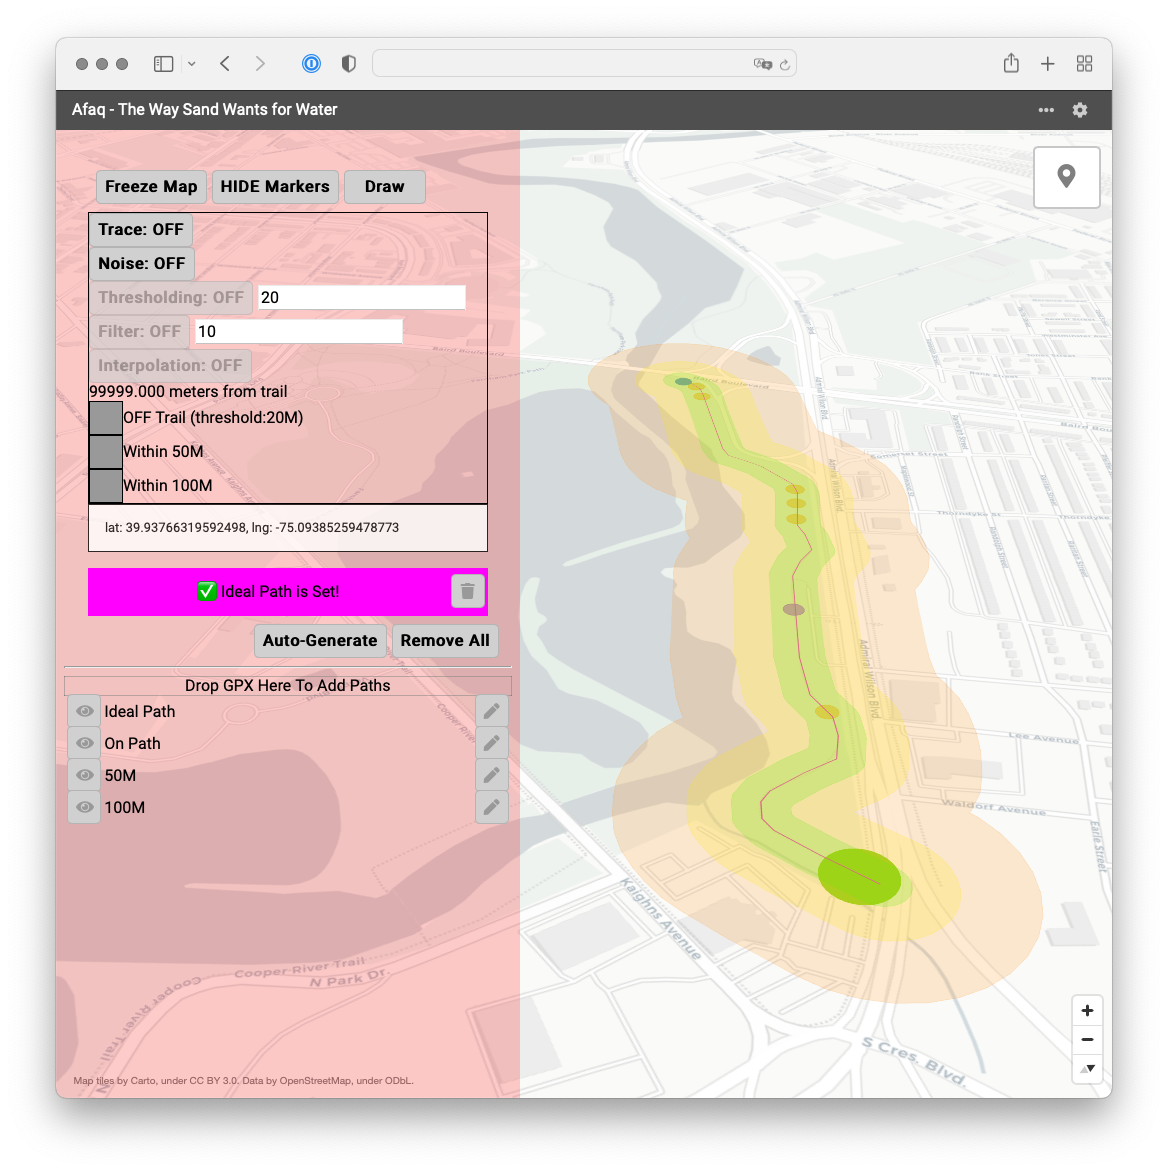Click the Freeze Map button

point(151,187)
